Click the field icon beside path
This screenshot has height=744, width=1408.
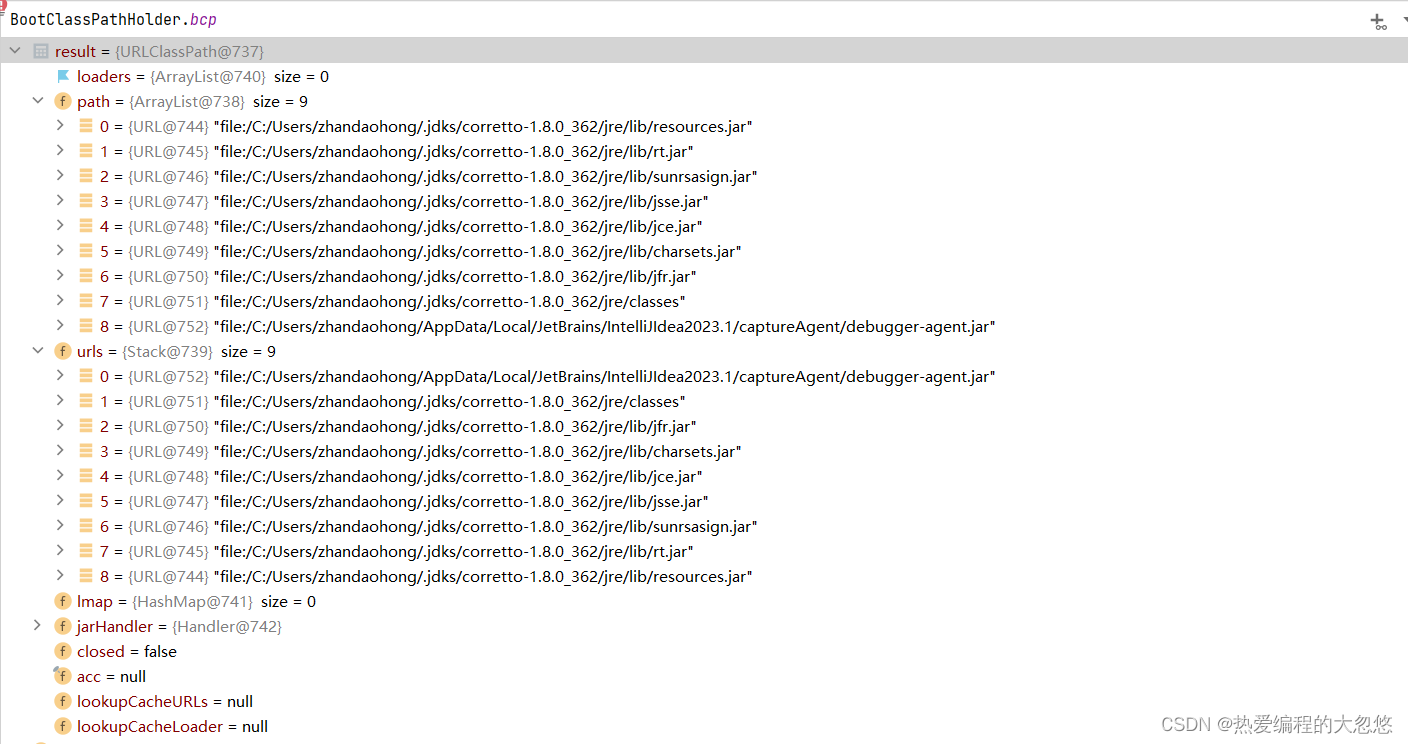63,101
